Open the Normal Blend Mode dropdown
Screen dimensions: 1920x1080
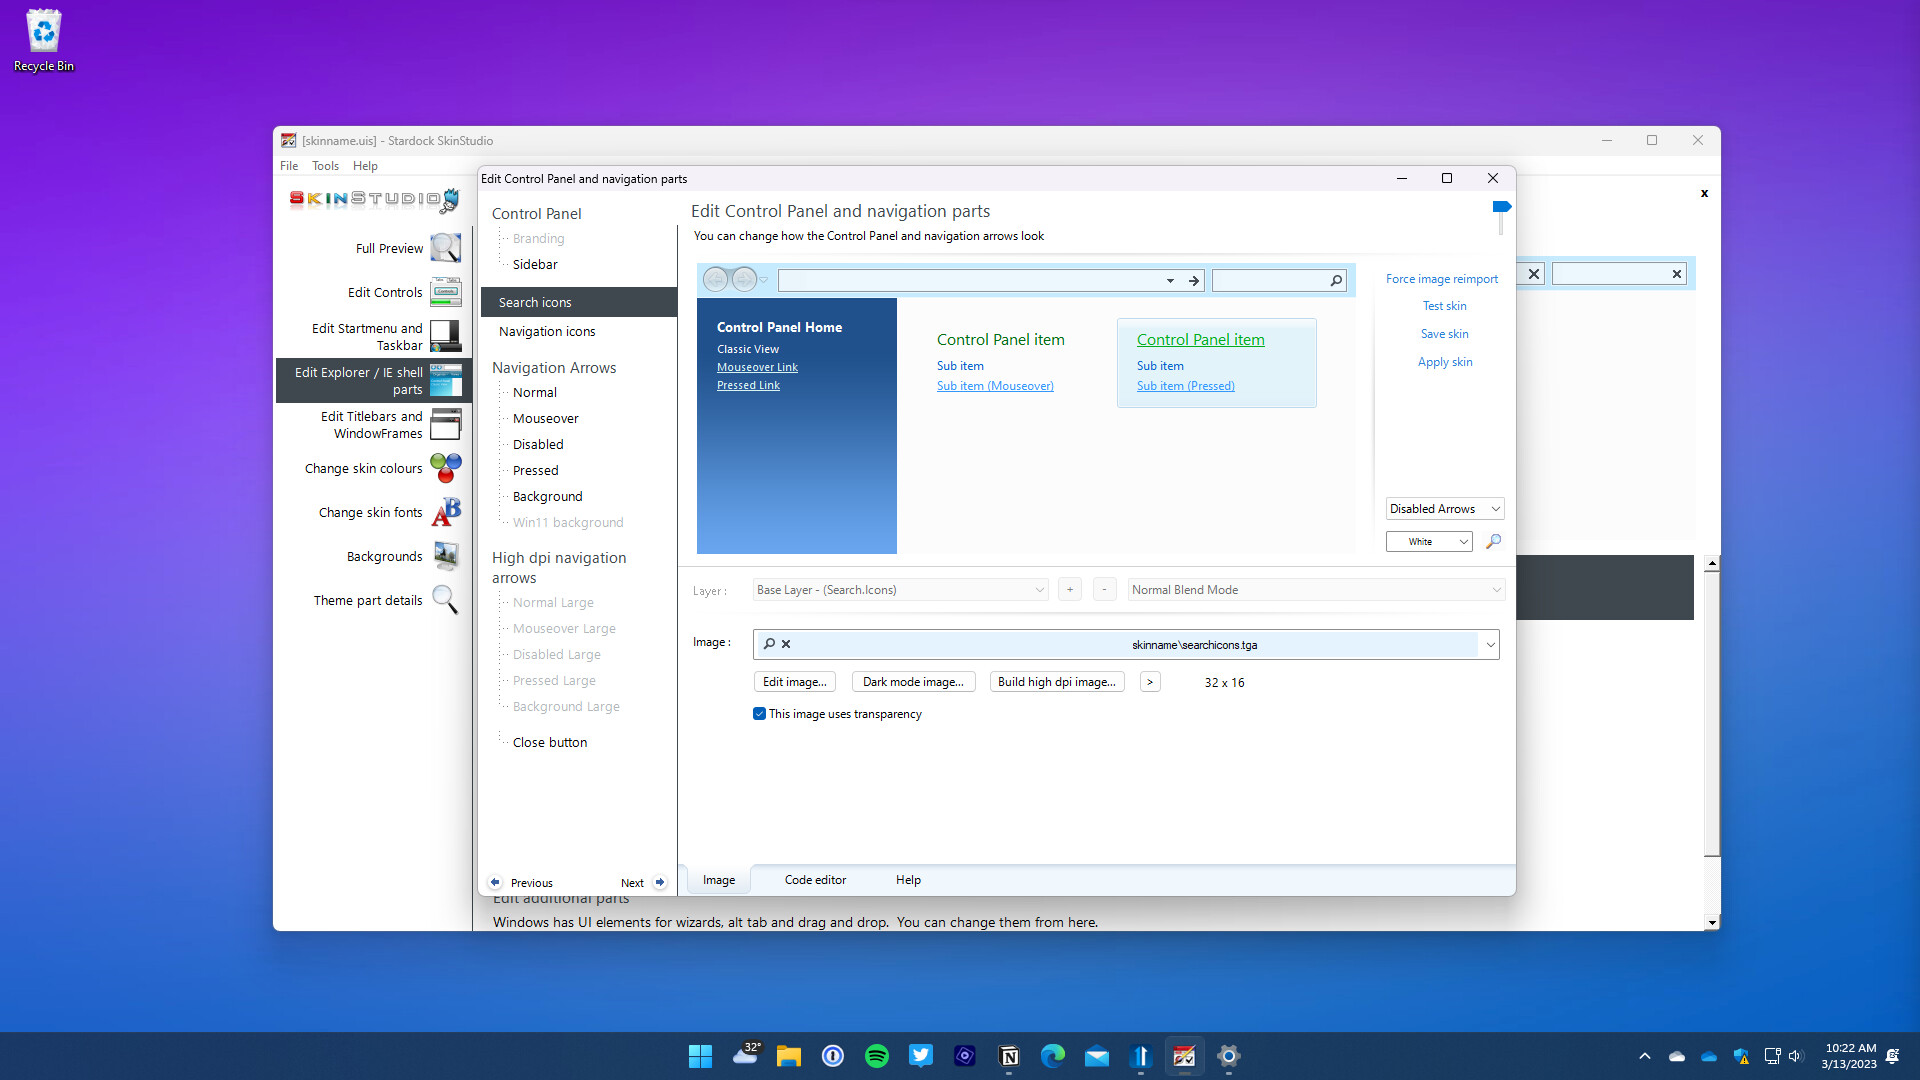1313,589
